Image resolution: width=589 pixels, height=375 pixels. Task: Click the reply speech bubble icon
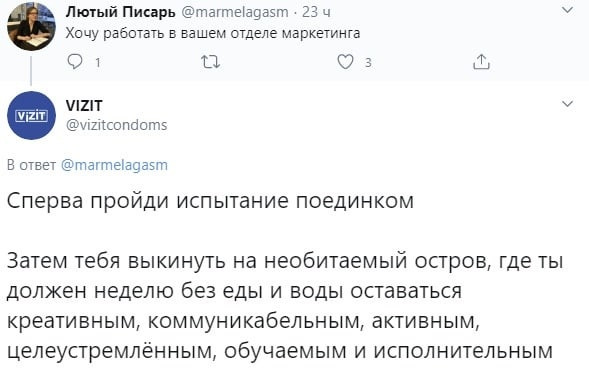[75, 62]
